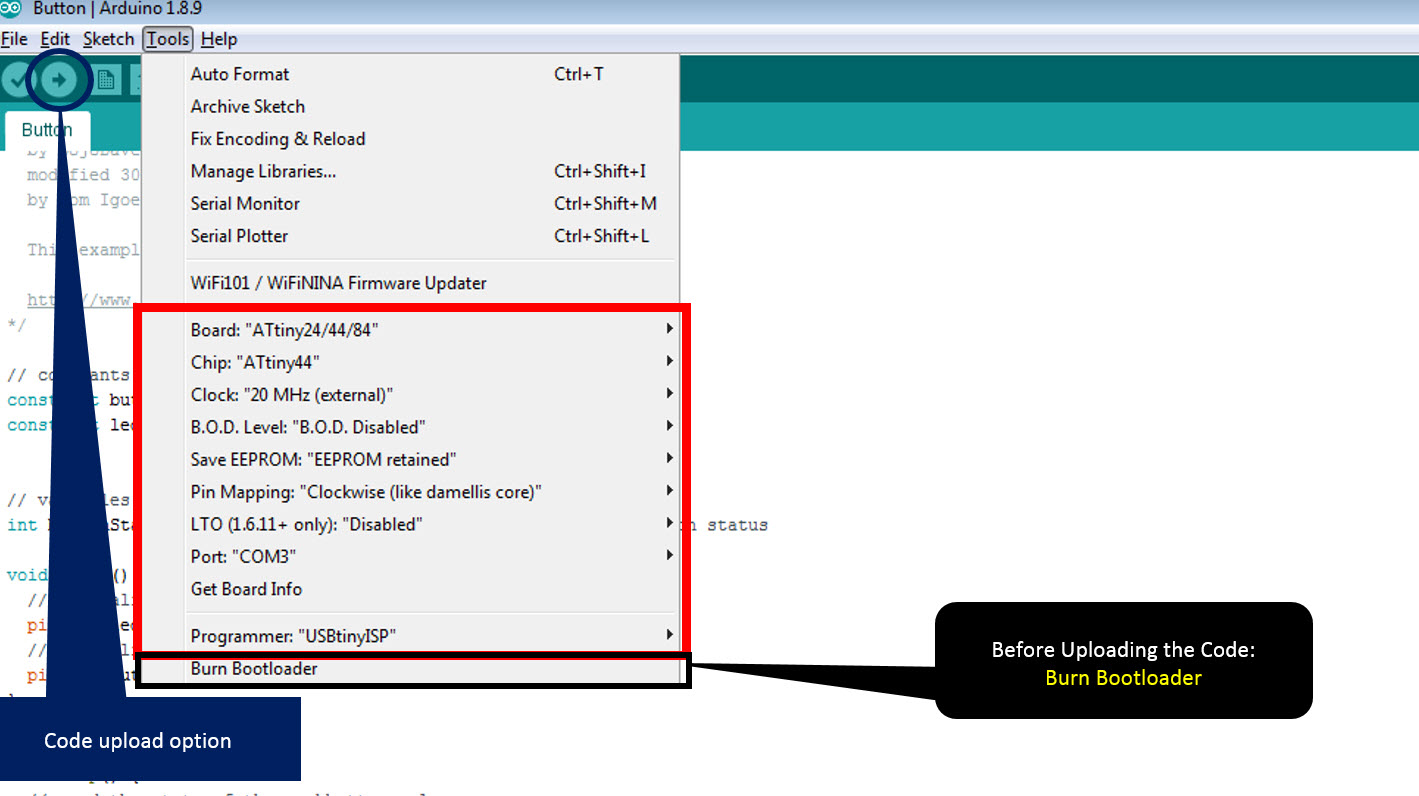Open the Help menu
This screenshot has height=796, width=1419.
point(219,39)
